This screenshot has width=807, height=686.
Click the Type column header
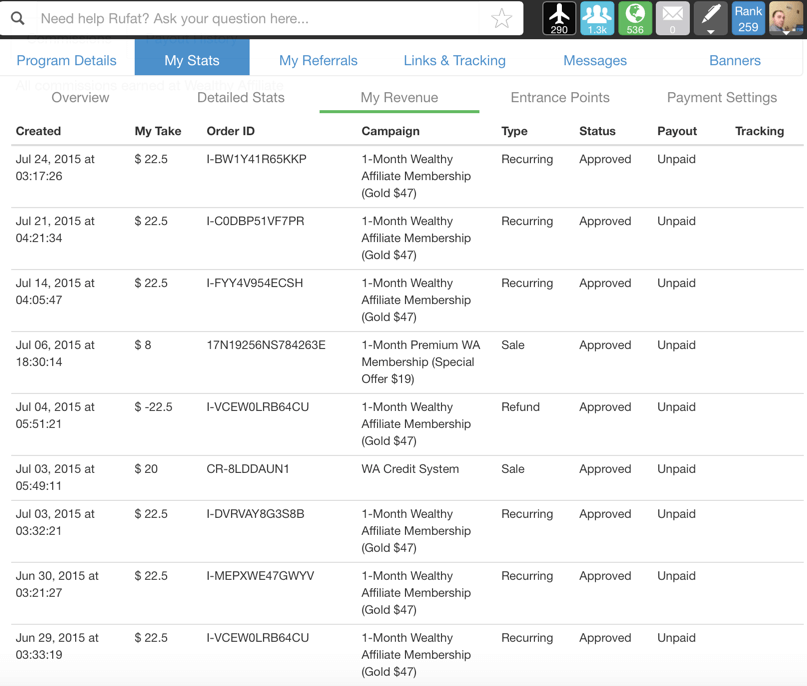[x=514, y=131]
